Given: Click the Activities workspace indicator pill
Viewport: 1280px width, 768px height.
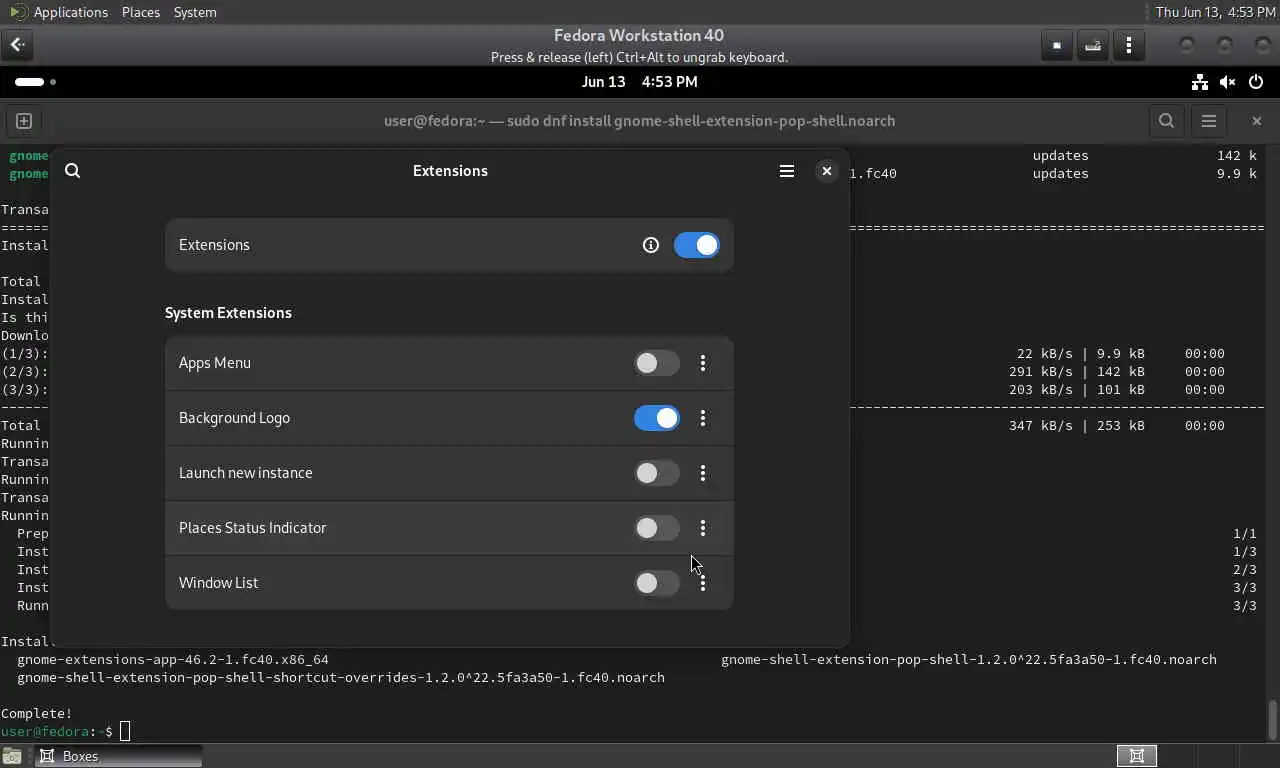Looking at the screenshot, I should pos(36,82).
